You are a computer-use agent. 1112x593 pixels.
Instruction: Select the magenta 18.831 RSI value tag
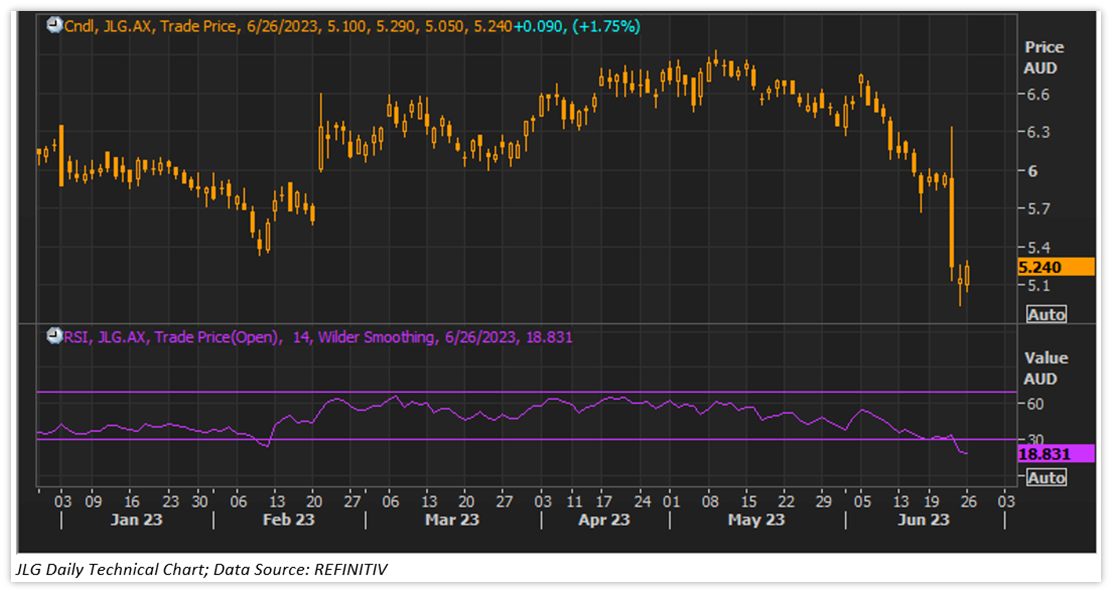click(1054, 454)
